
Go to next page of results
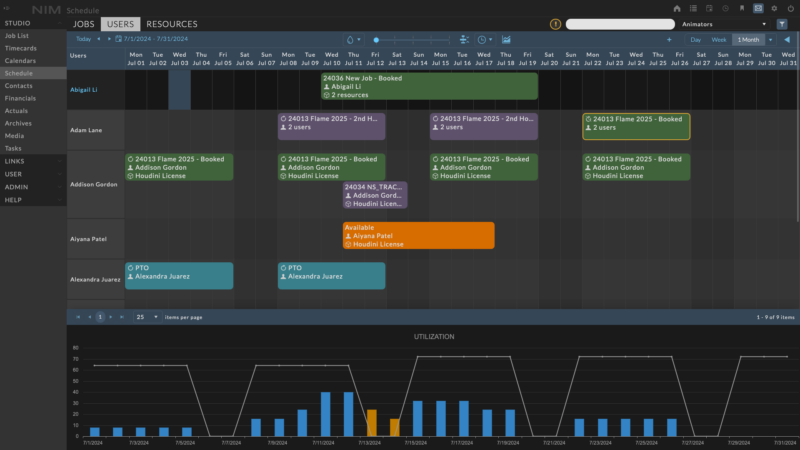(x=111, y=317)
